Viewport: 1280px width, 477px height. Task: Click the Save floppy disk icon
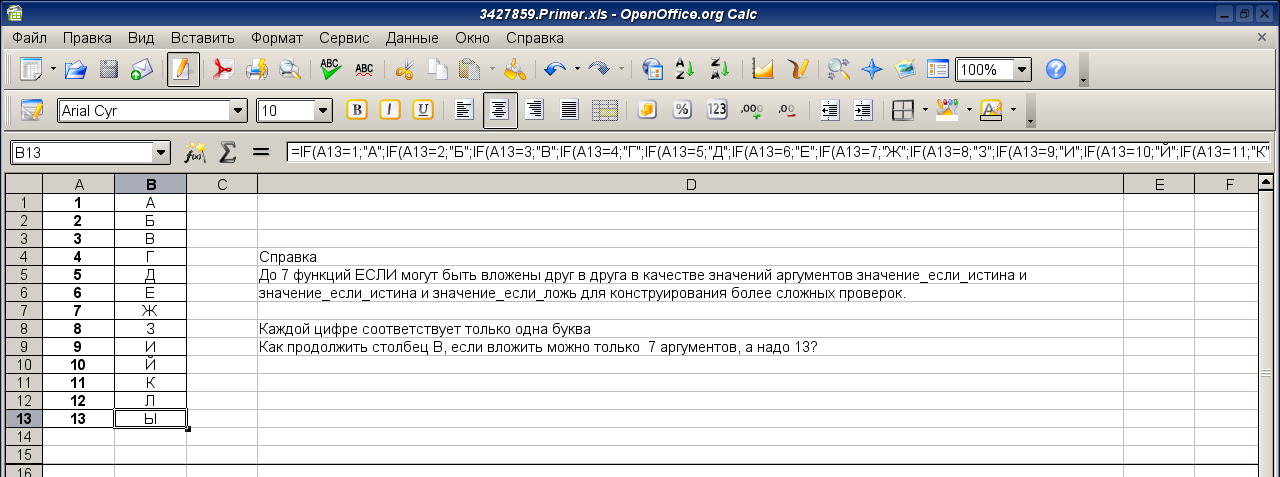(109, 70)
